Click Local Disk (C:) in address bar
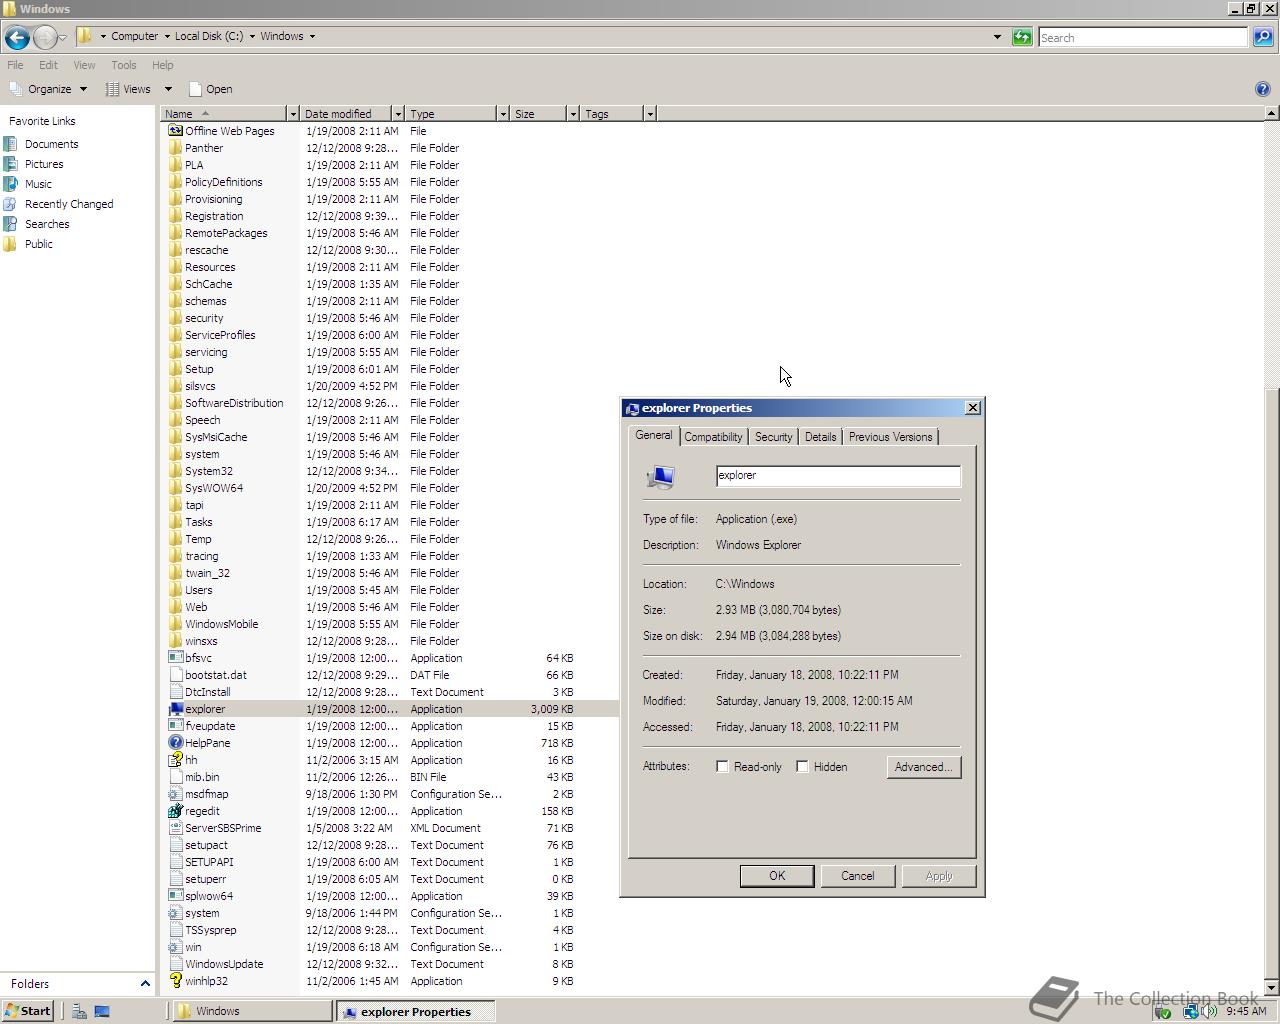The image size is (1280, 1024). click(208, 36)
